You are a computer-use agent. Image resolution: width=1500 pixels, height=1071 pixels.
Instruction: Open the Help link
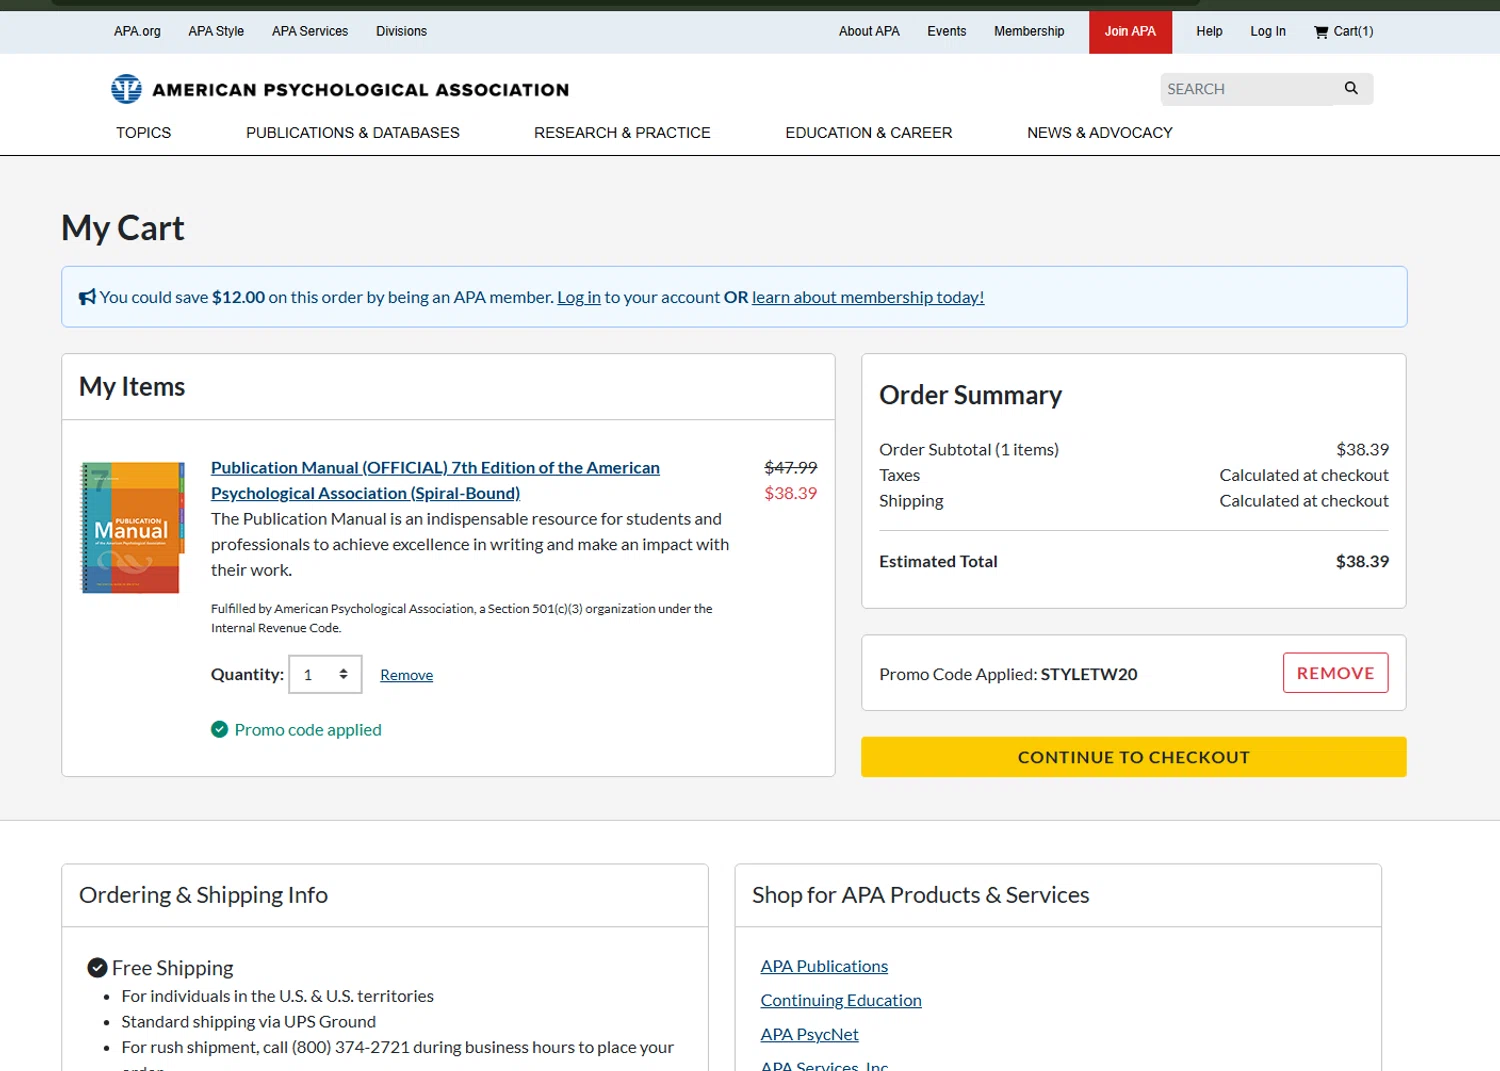[1209, 31]
